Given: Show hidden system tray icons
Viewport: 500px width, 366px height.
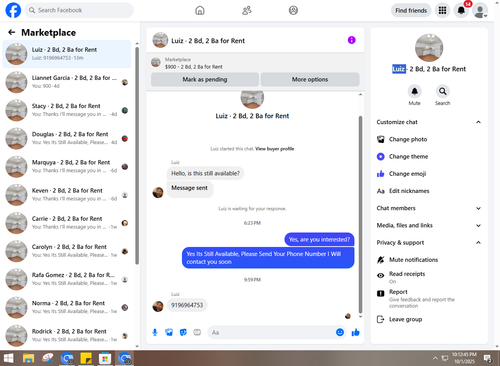Looking at the screenshot, I should coord(435,358).
